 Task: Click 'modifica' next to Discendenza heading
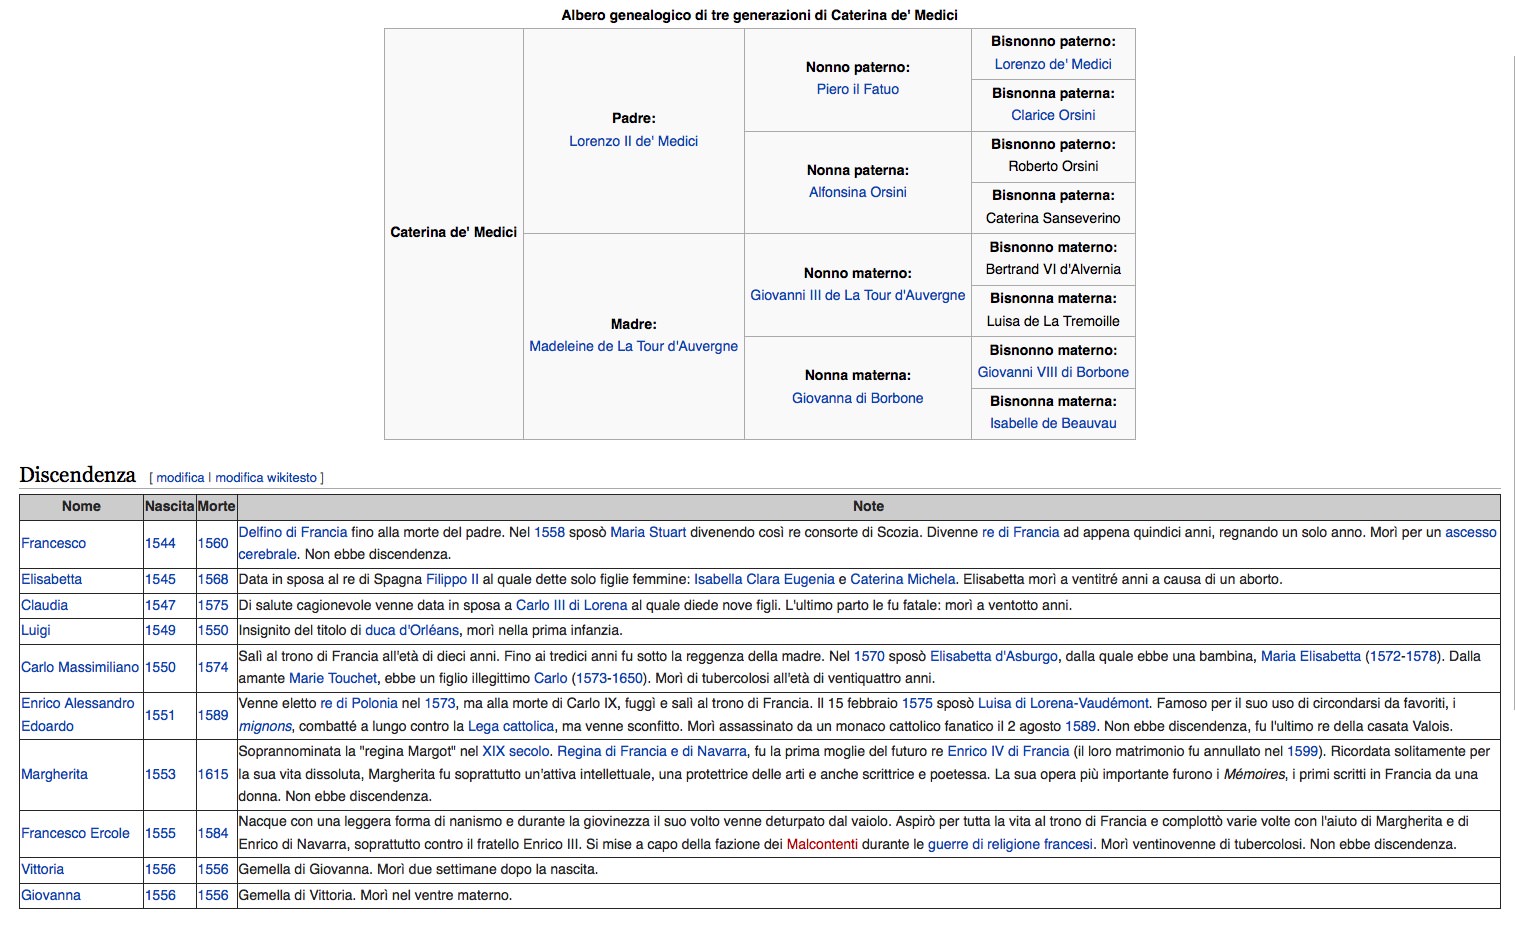point(180,478)
